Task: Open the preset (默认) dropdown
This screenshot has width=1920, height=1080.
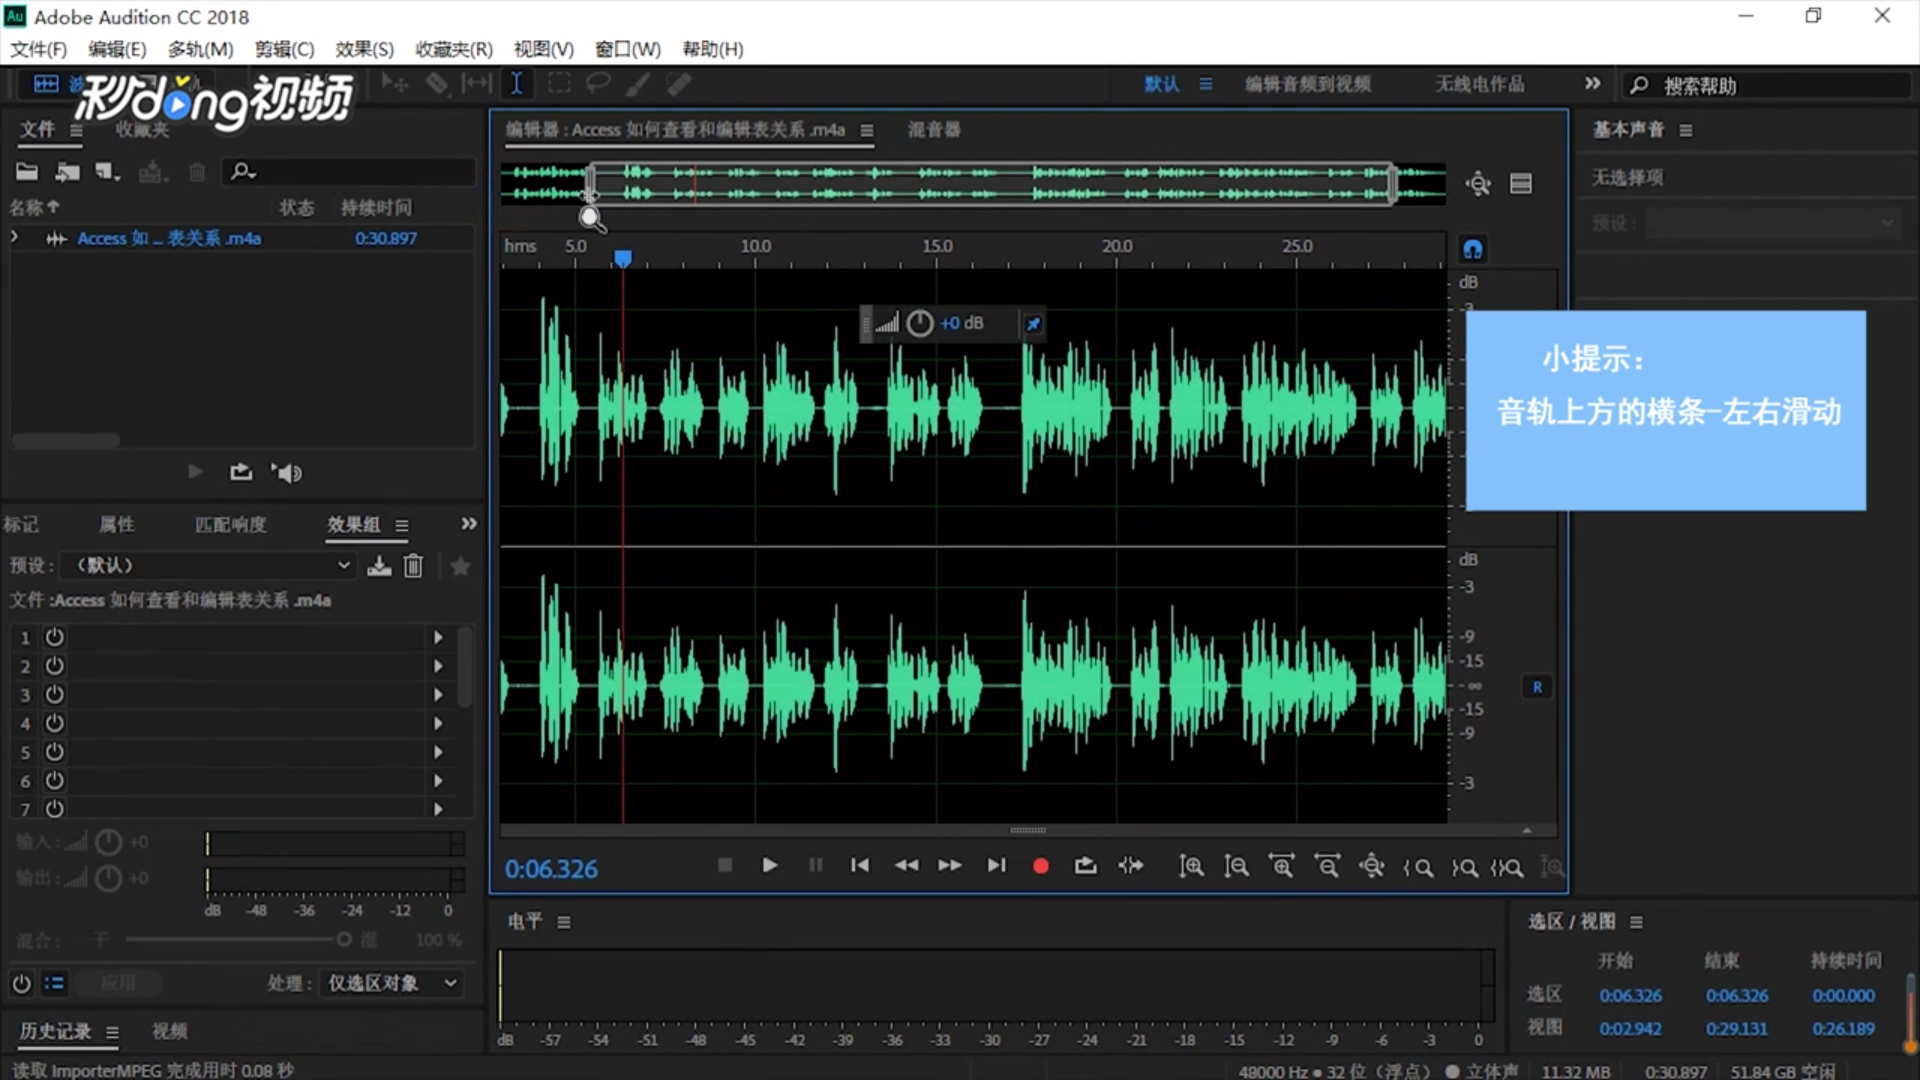Action: pyautogui.click(x=207, y=565)
